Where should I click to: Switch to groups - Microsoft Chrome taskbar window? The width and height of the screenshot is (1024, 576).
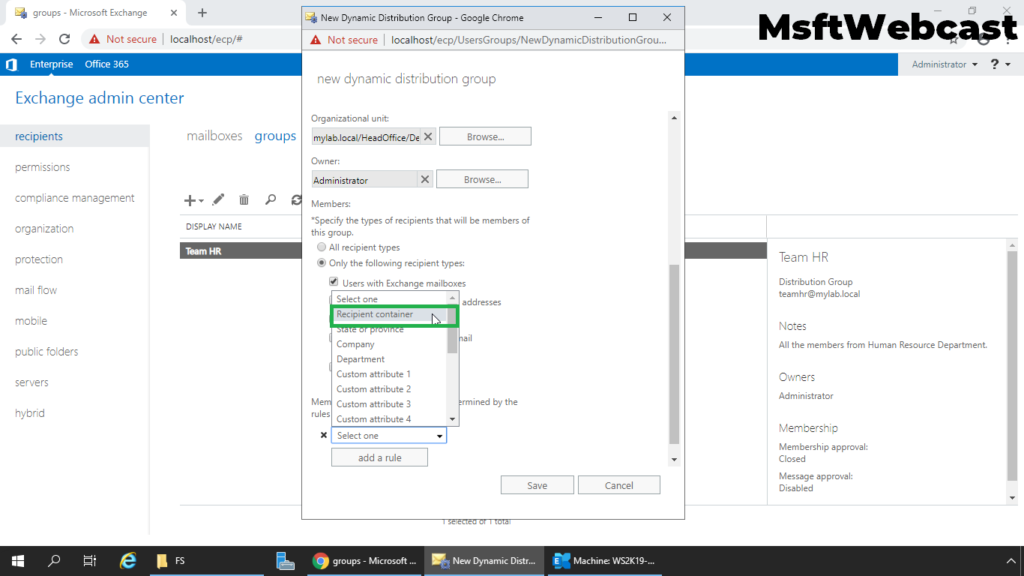[x=365, y=560]
